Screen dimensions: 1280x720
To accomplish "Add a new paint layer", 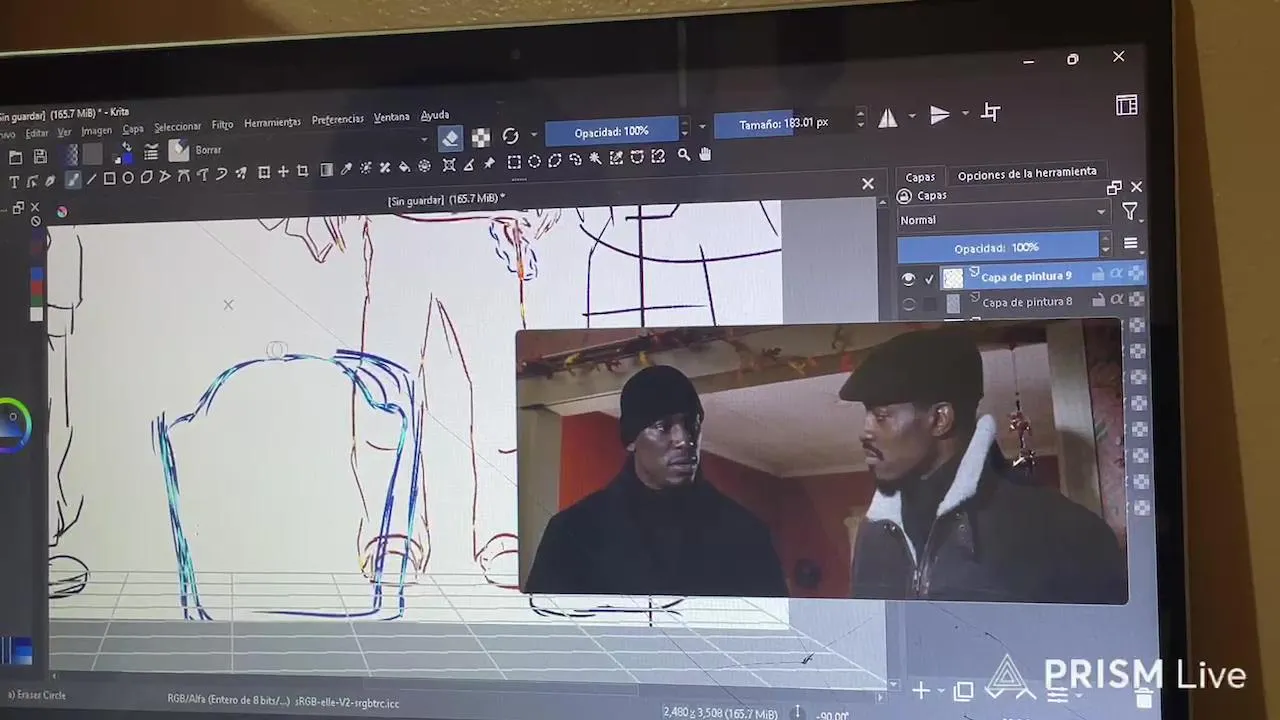I will click(x=921, y=691).
